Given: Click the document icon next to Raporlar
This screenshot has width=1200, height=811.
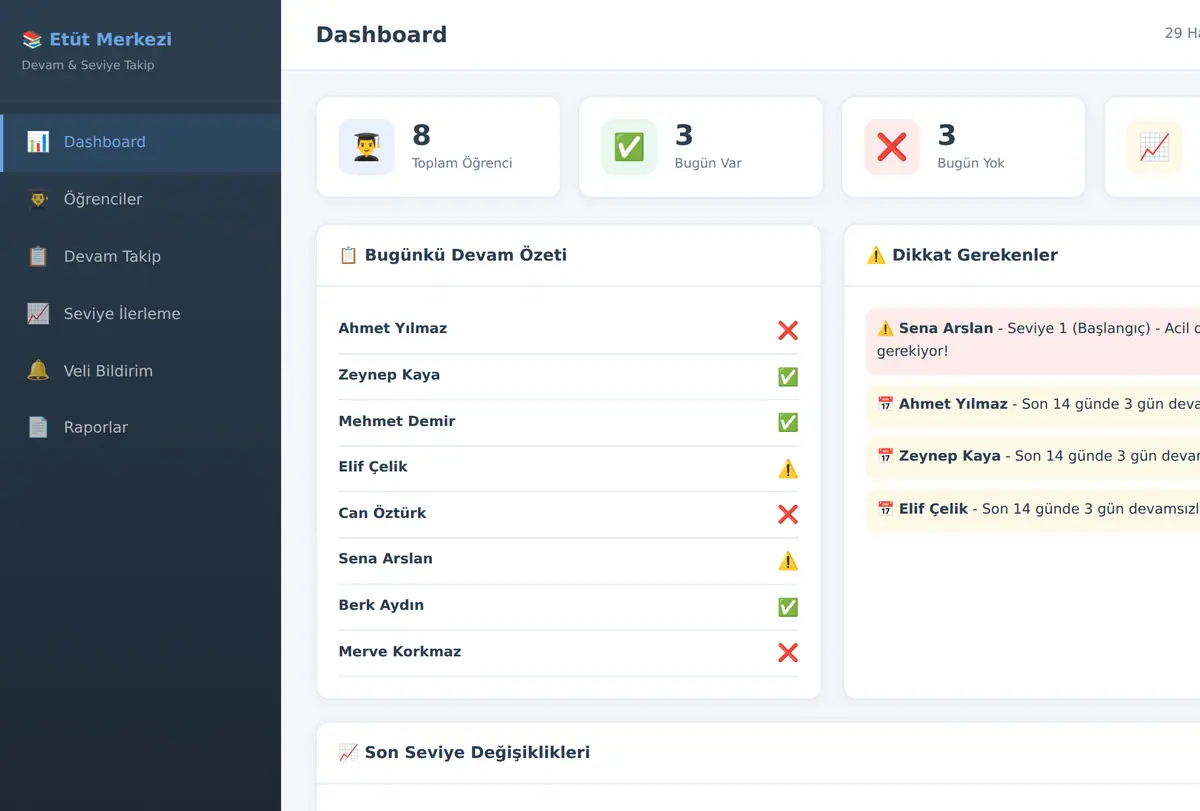Looking at the screenshot, I should click(38, 428).
